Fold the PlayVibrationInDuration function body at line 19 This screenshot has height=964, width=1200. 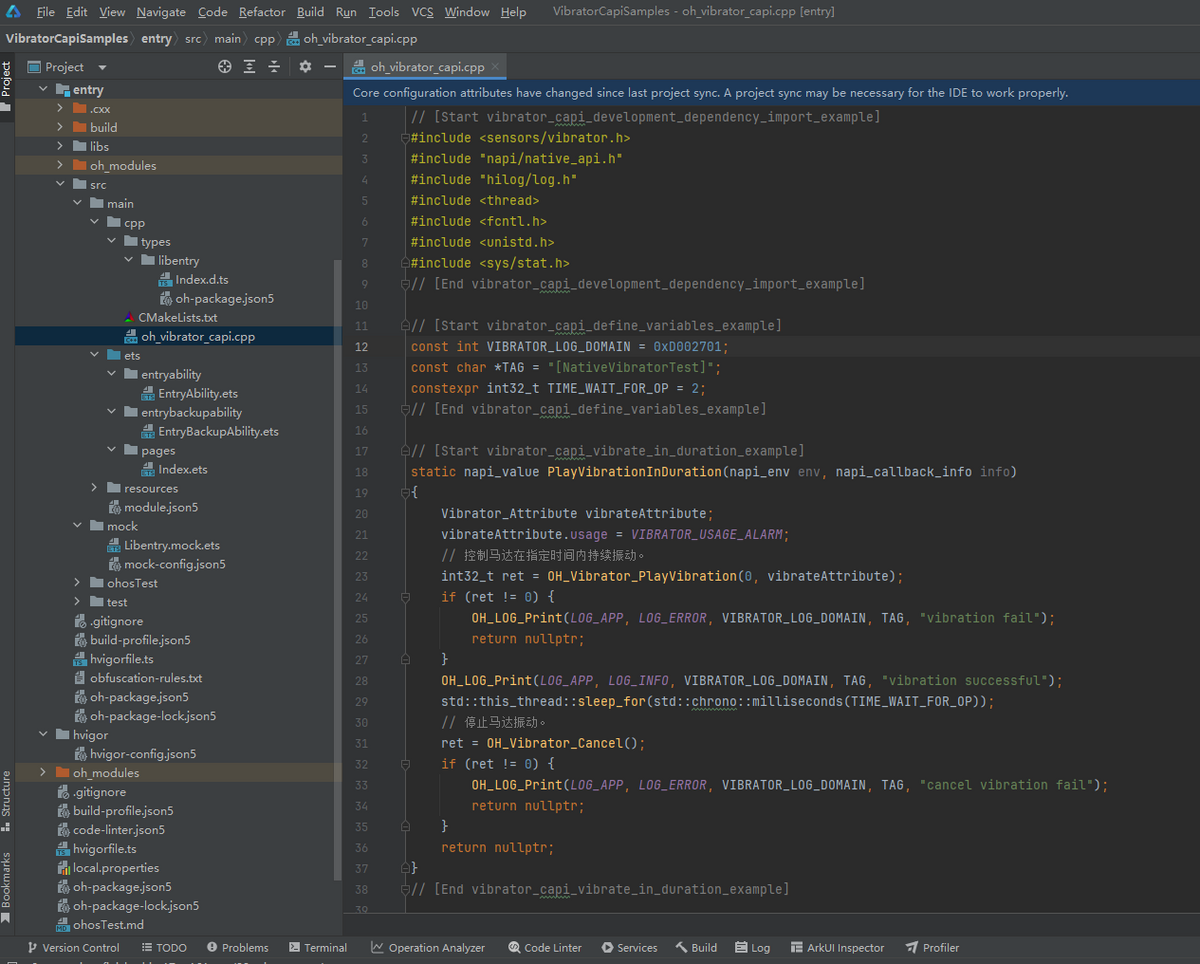pyautogui.click(x=405, y=493)
